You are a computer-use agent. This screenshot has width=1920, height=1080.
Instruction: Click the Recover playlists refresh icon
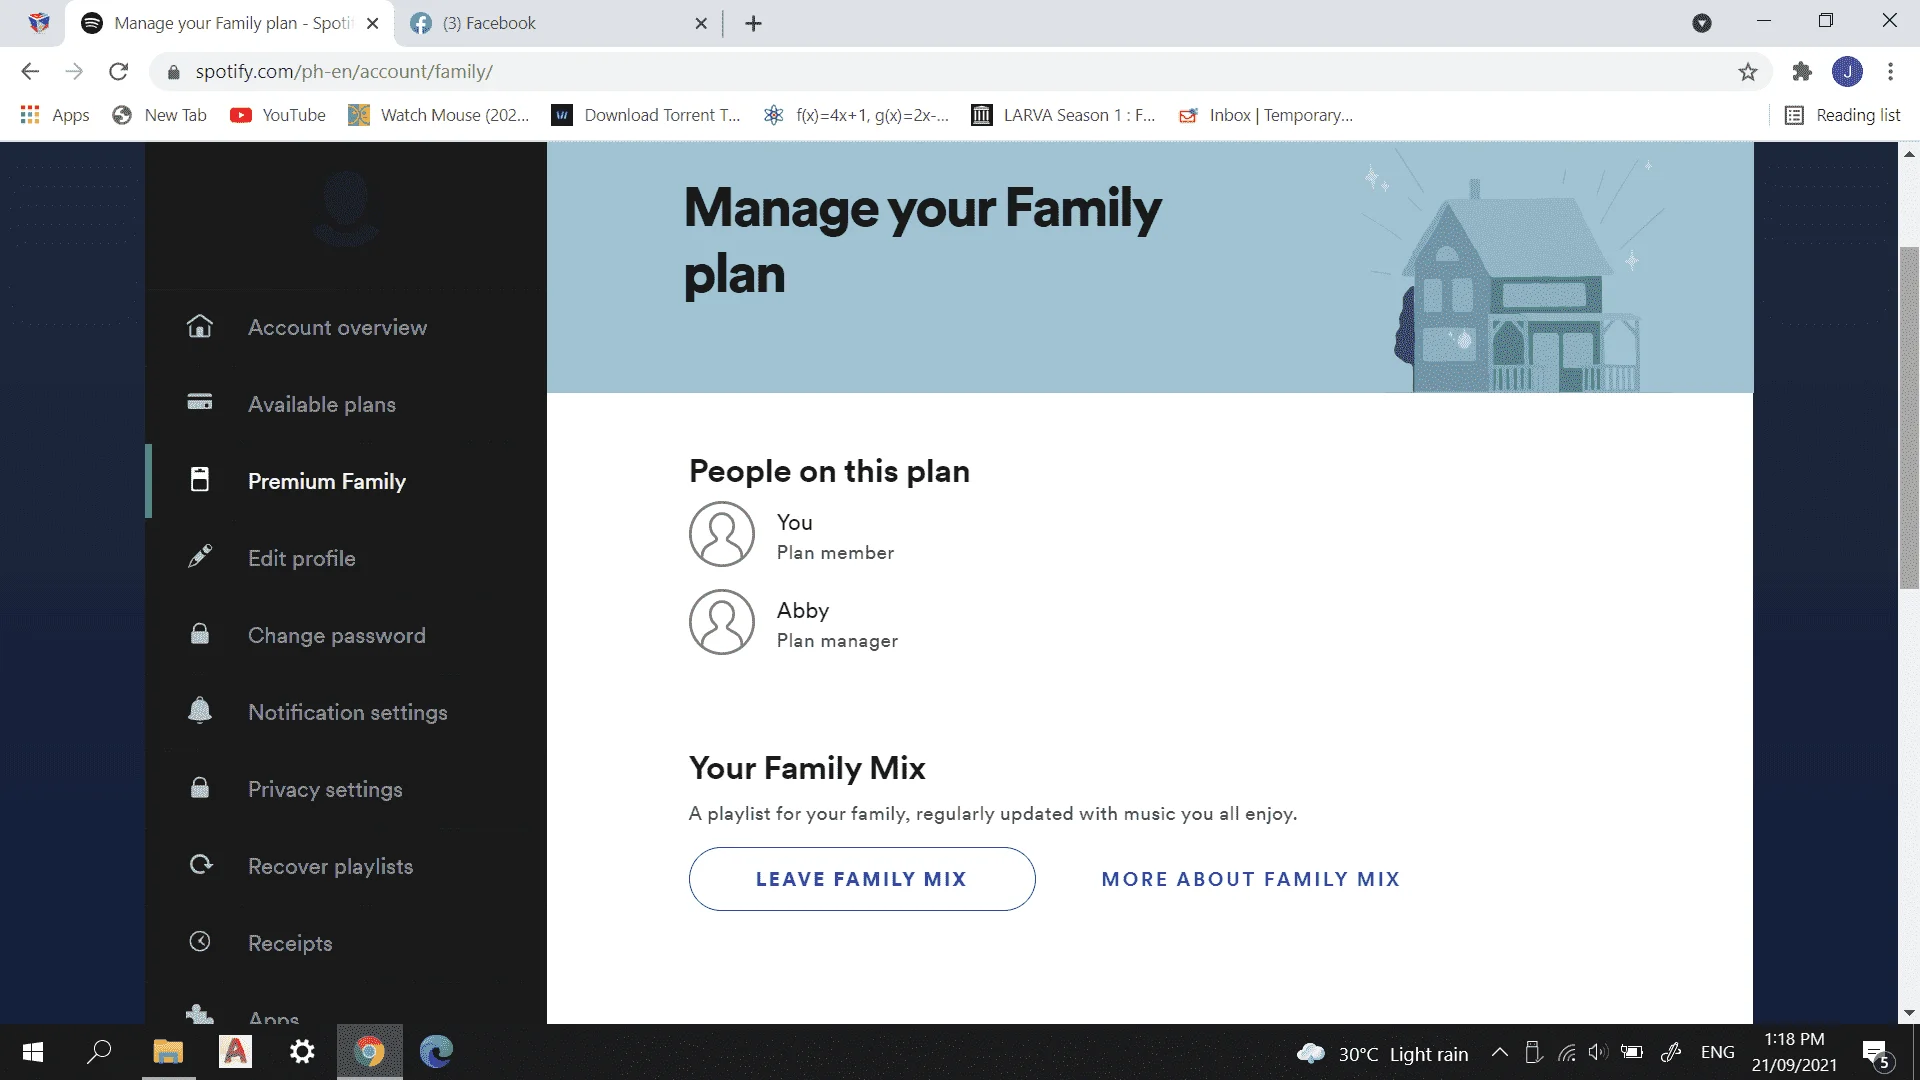pos(200,864)
